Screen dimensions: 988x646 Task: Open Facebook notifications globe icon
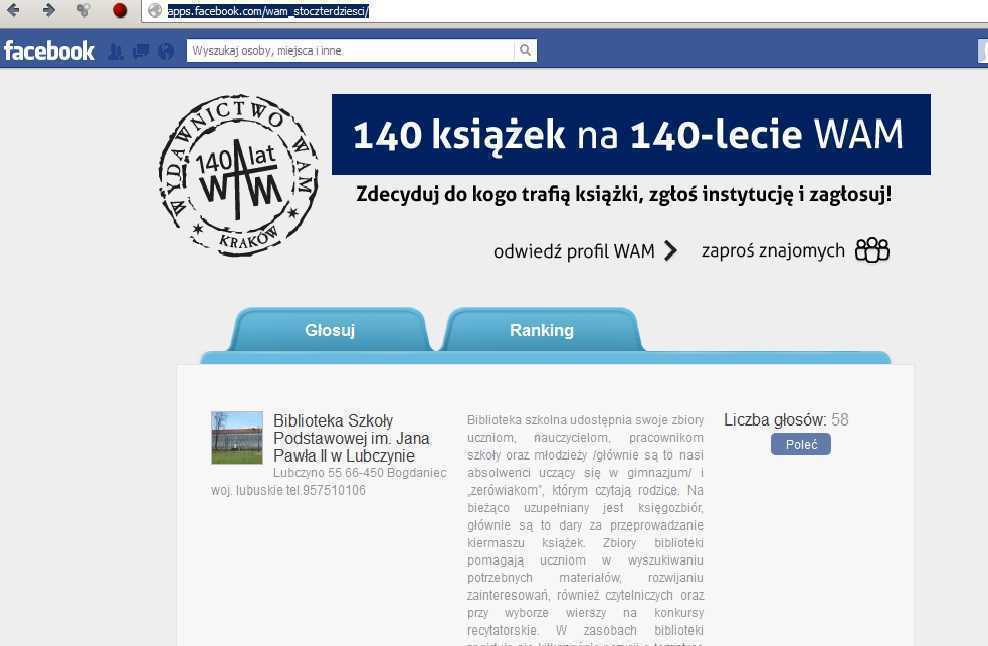(x=166, y=51)
